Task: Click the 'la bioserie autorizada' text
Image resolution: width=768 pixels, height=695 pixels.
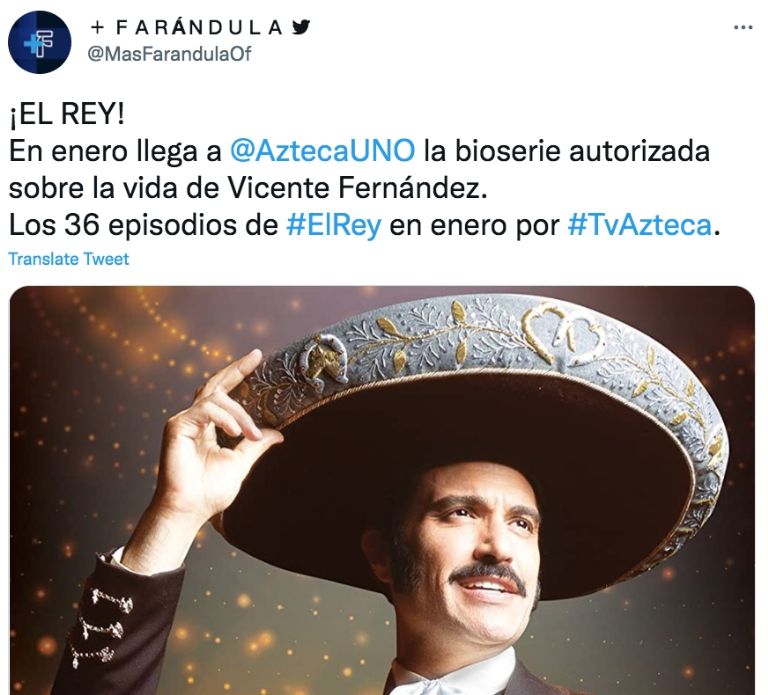Action: (x=567, y=151)
